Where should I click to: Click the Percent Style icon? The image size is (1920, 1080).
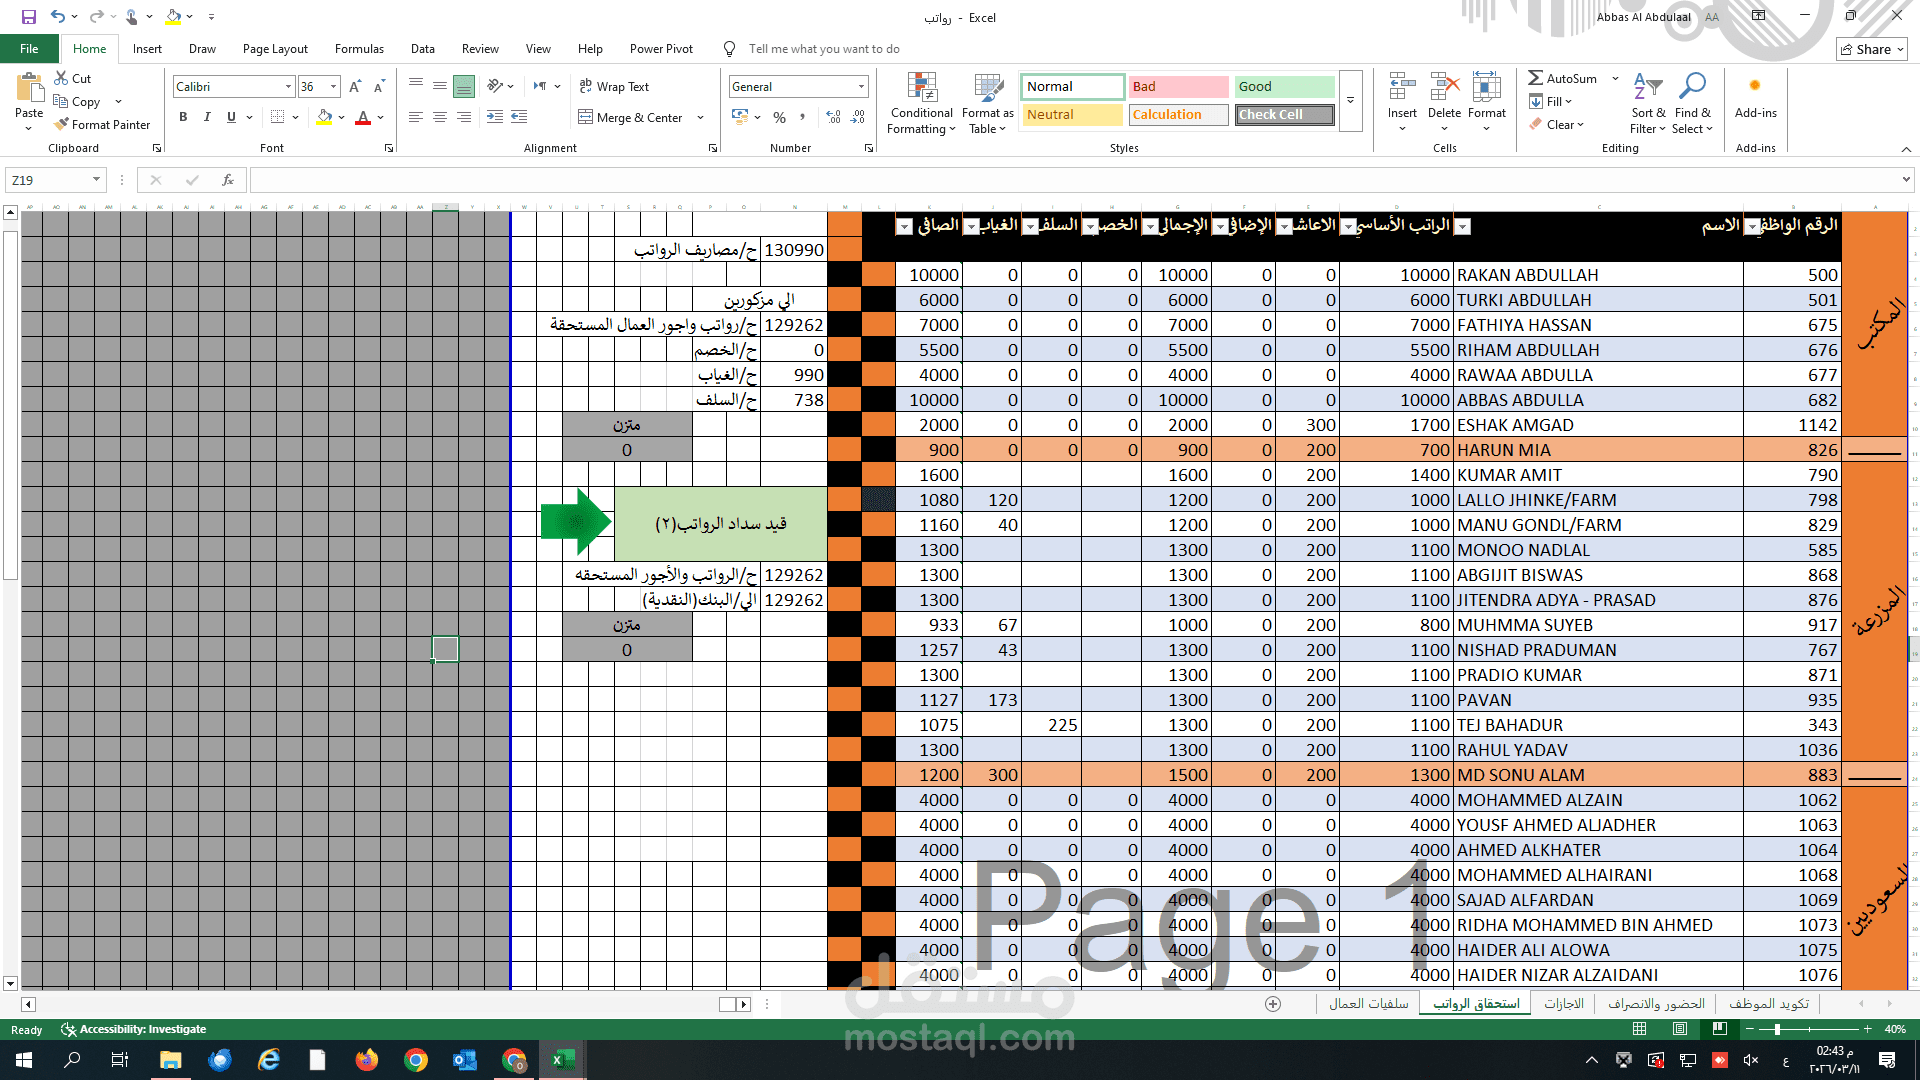[779, 117]
